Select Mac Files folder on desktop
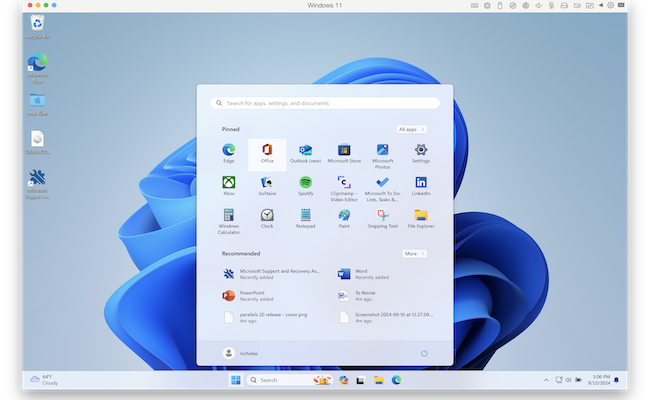 click(37, 104)
